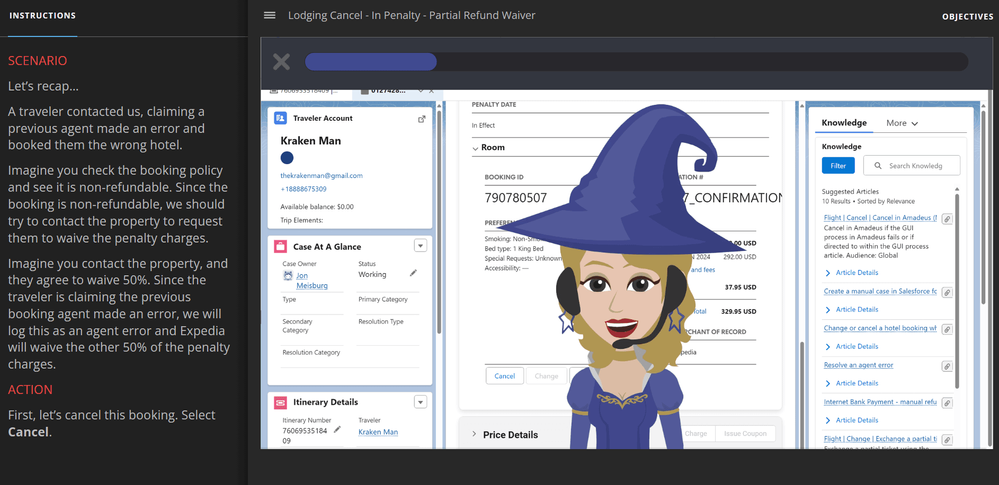Image resolution: width=999 pixels, height=485 pixels.
Task: Edit the case Status with the pencil icon
Action: tap(414, 273)
